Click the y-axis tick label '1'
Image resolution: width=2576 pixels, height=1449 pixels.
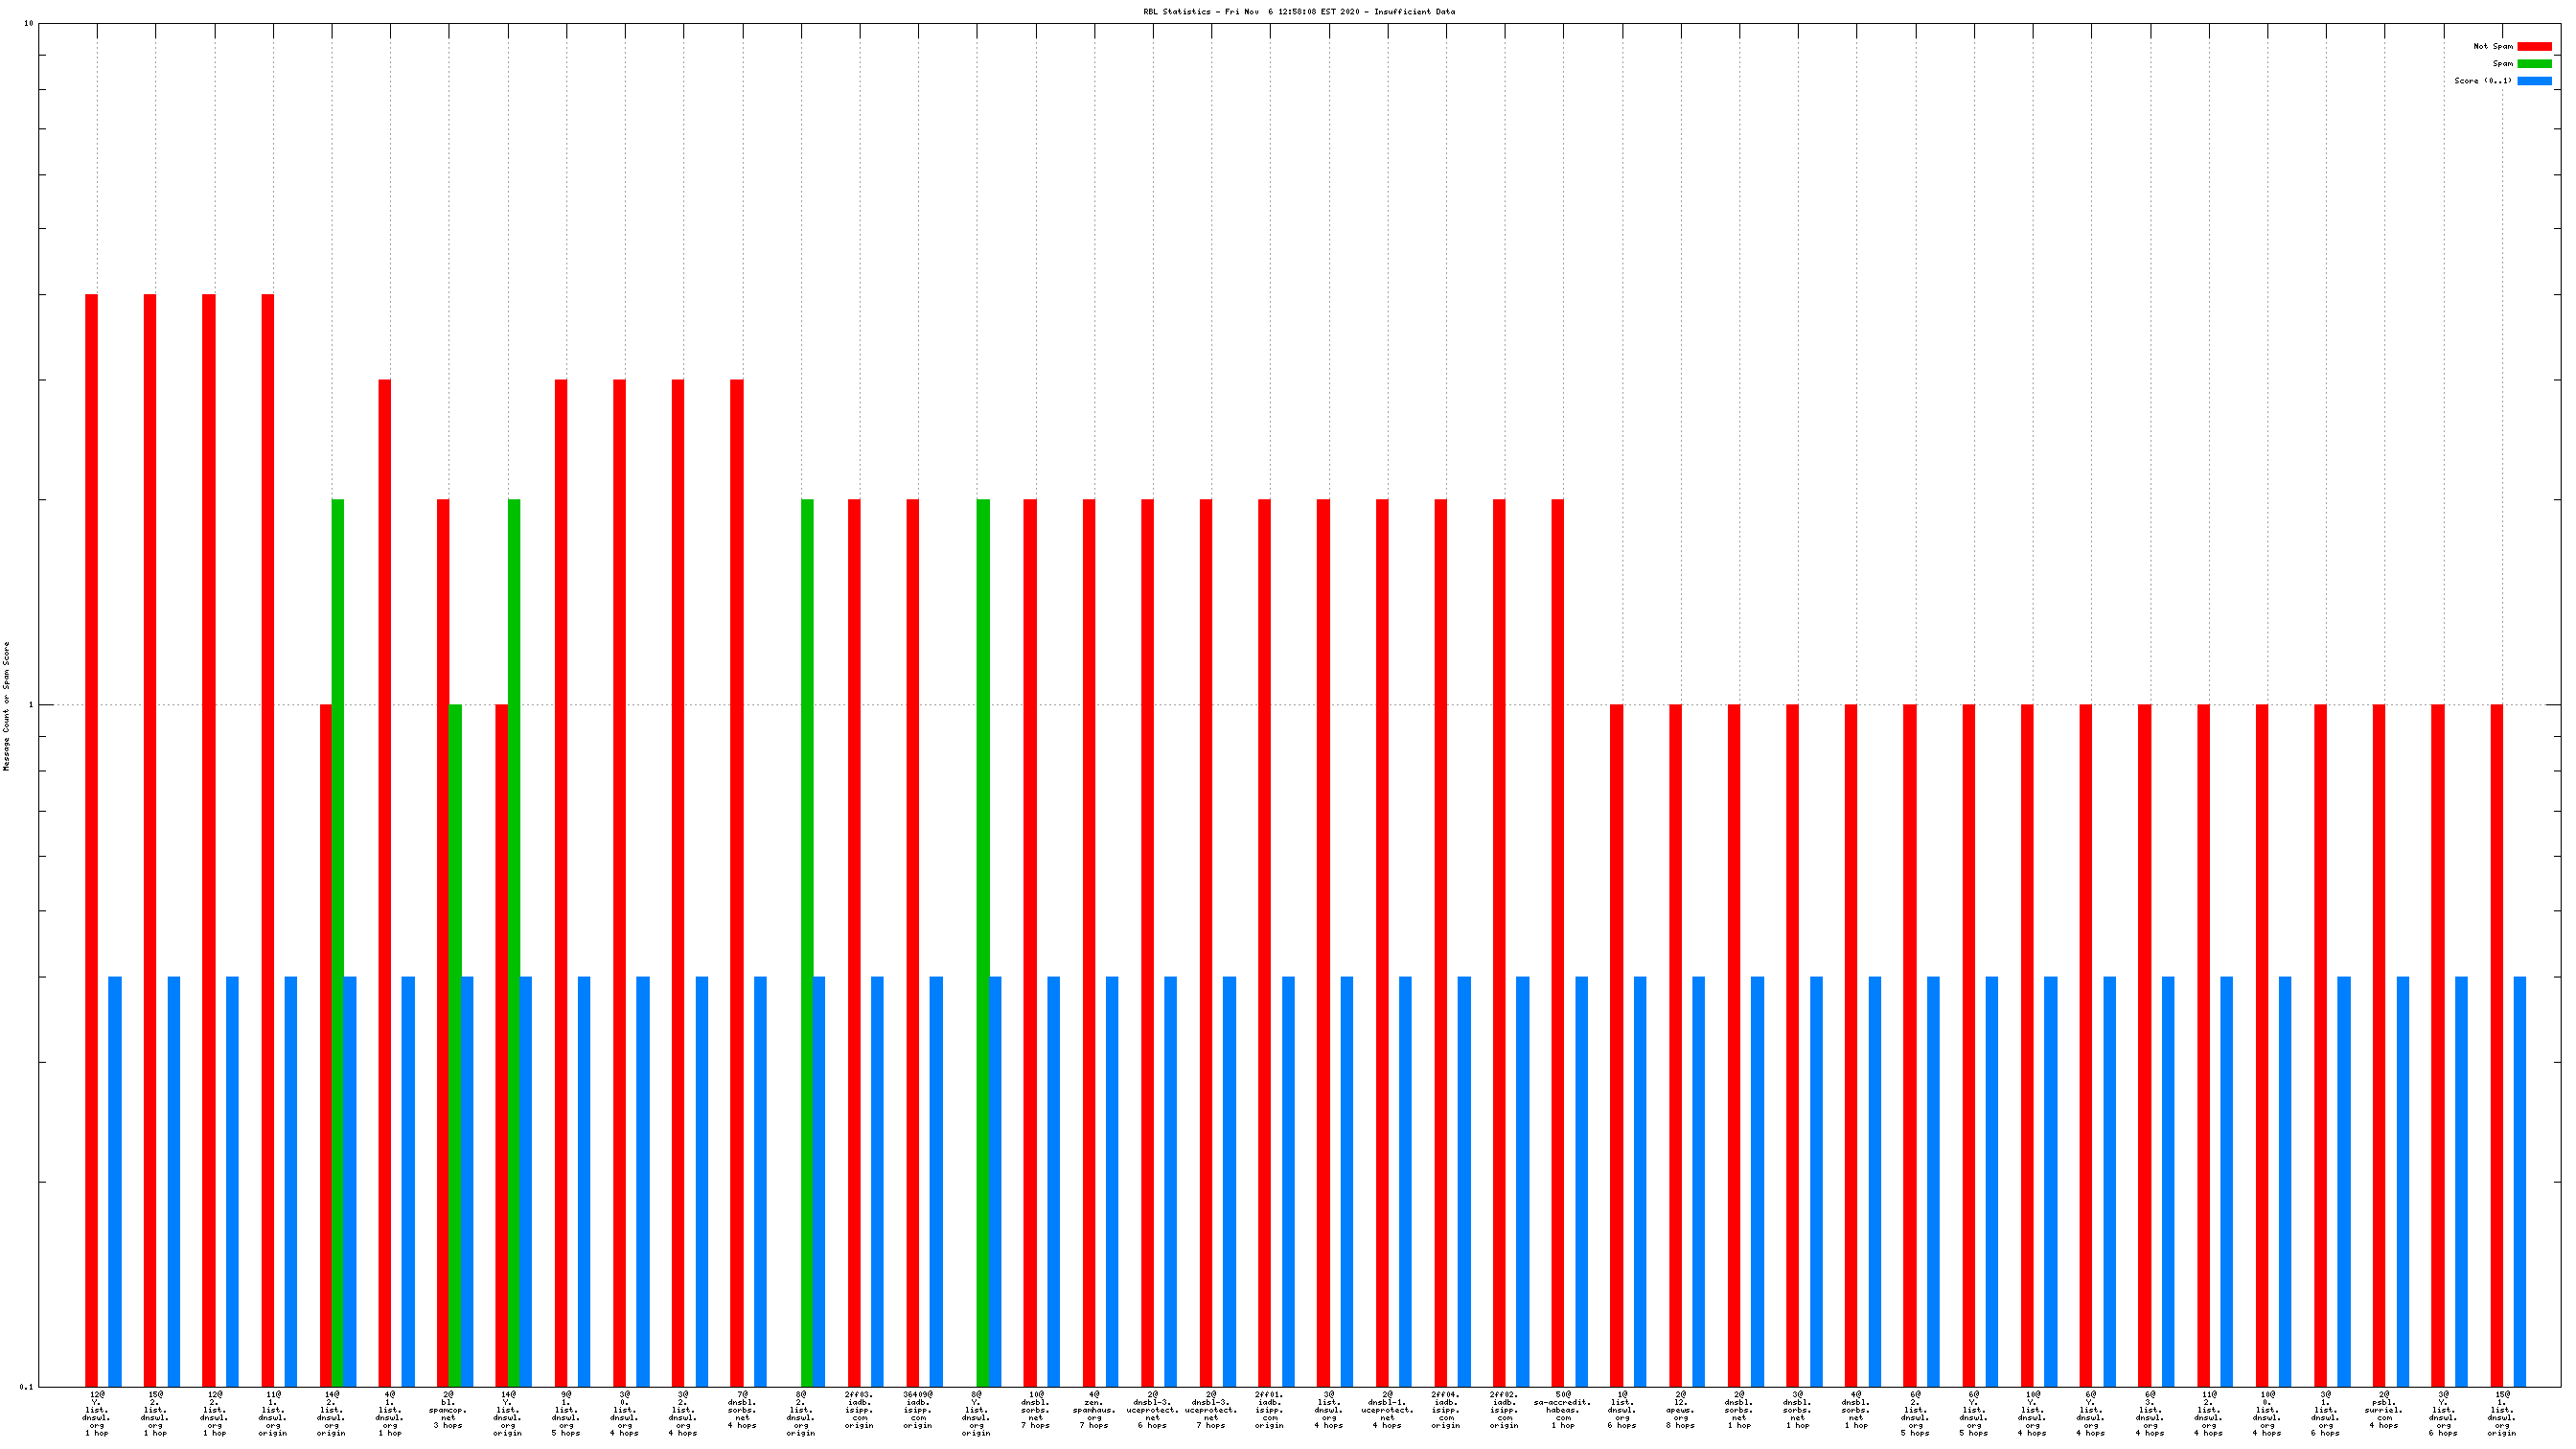[30, 705]
